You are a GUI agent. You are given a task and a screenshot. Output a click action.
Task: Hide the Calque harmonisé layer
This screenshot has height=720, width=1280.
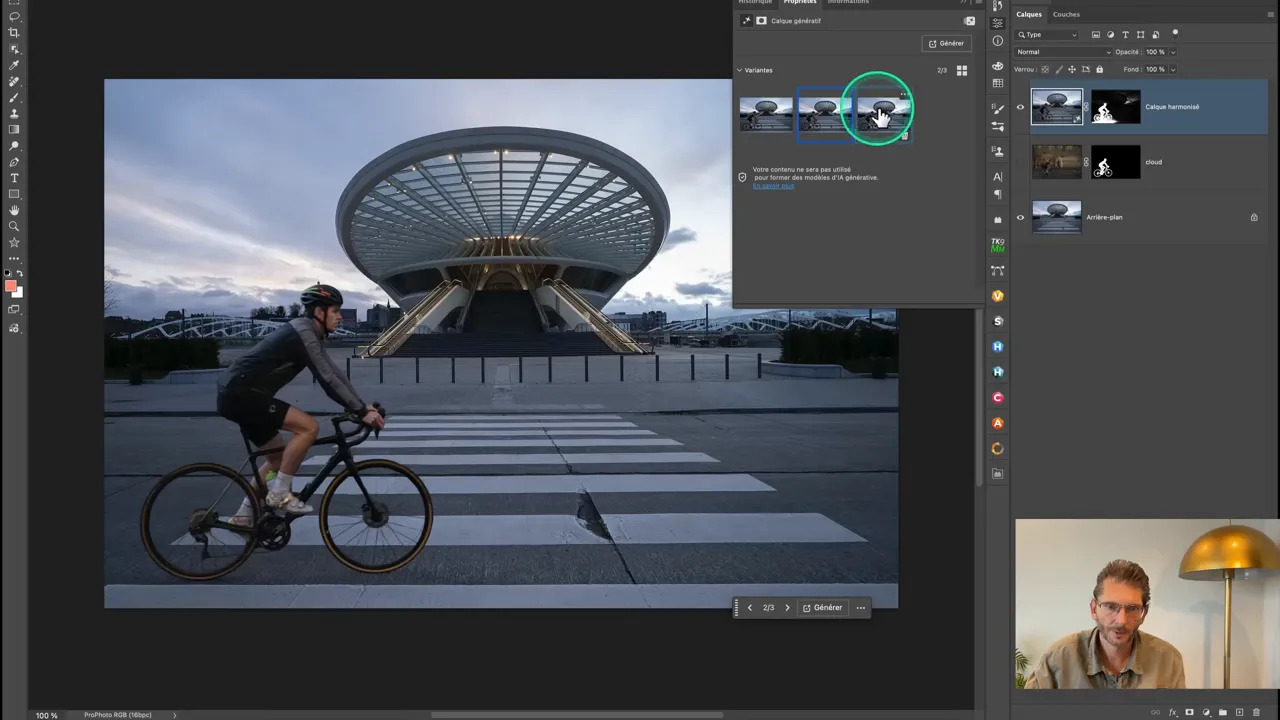point(1020,107)
